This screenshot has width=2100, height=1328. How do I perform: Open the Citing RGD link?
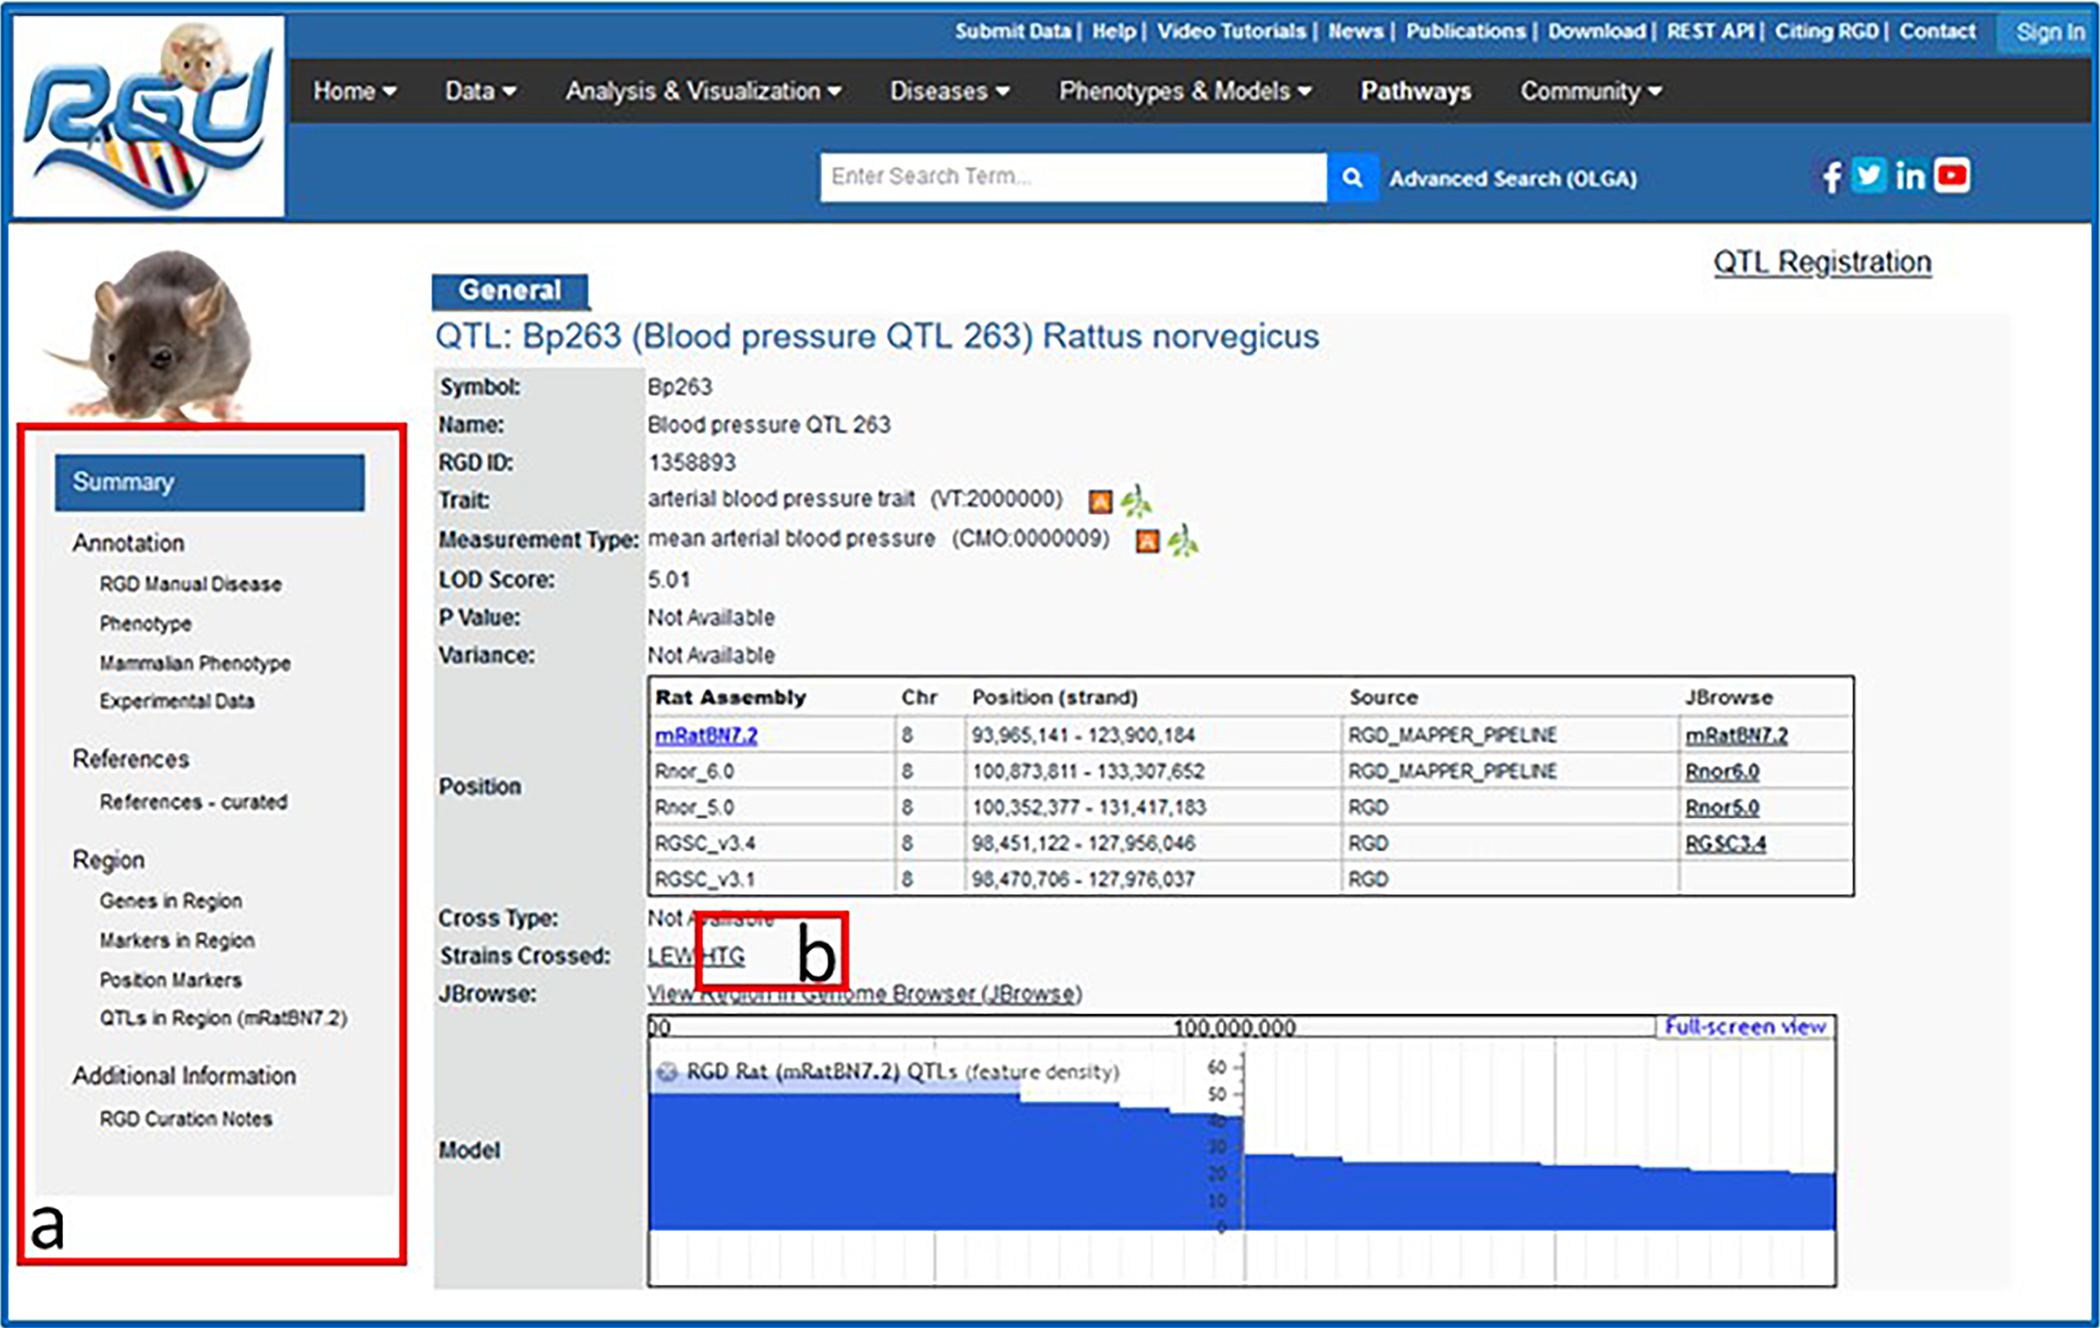(x=1826, y=31)
